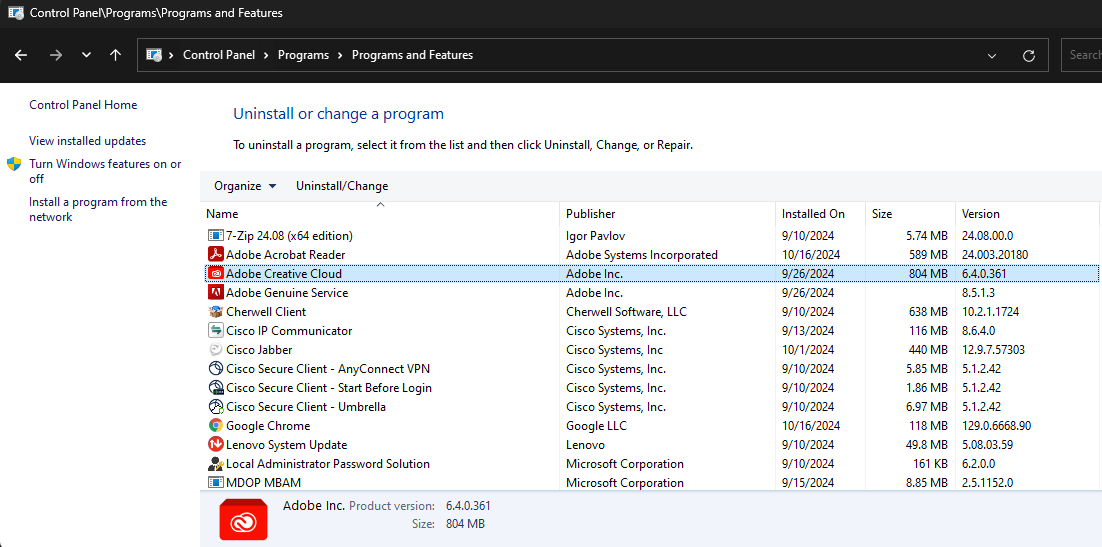Open Install a program from the network
The width and height of the screenshot is (1102, 547).
(98, 210)
